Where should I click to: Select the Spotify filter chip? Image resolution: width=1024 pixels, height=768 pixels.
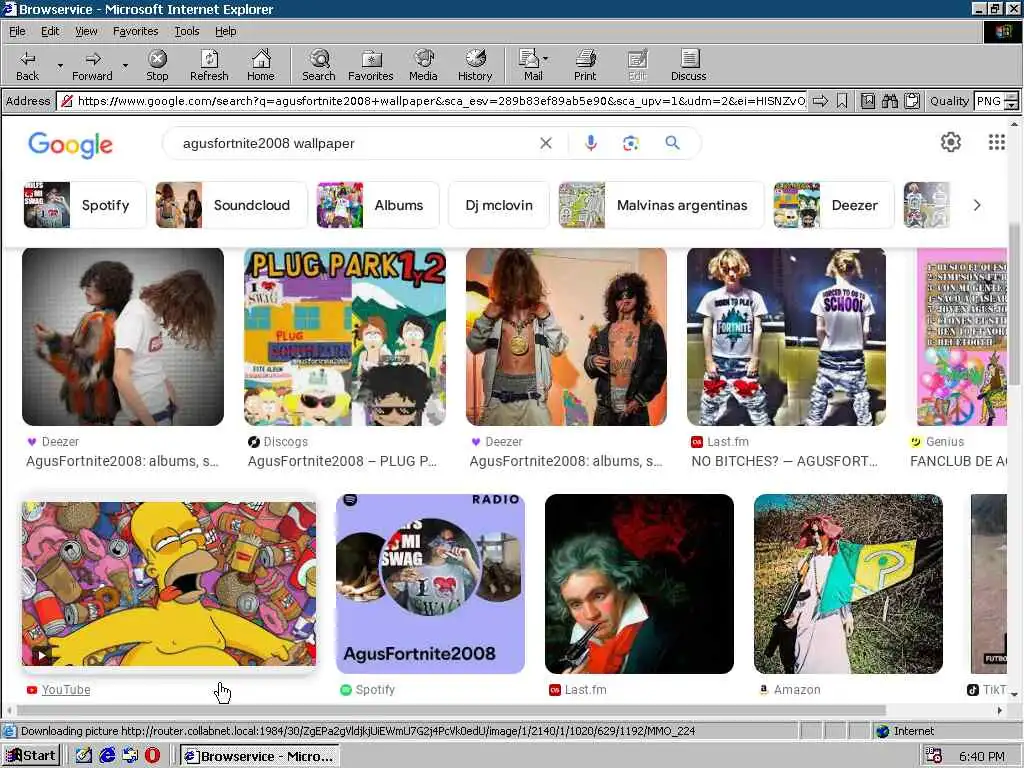84,205
